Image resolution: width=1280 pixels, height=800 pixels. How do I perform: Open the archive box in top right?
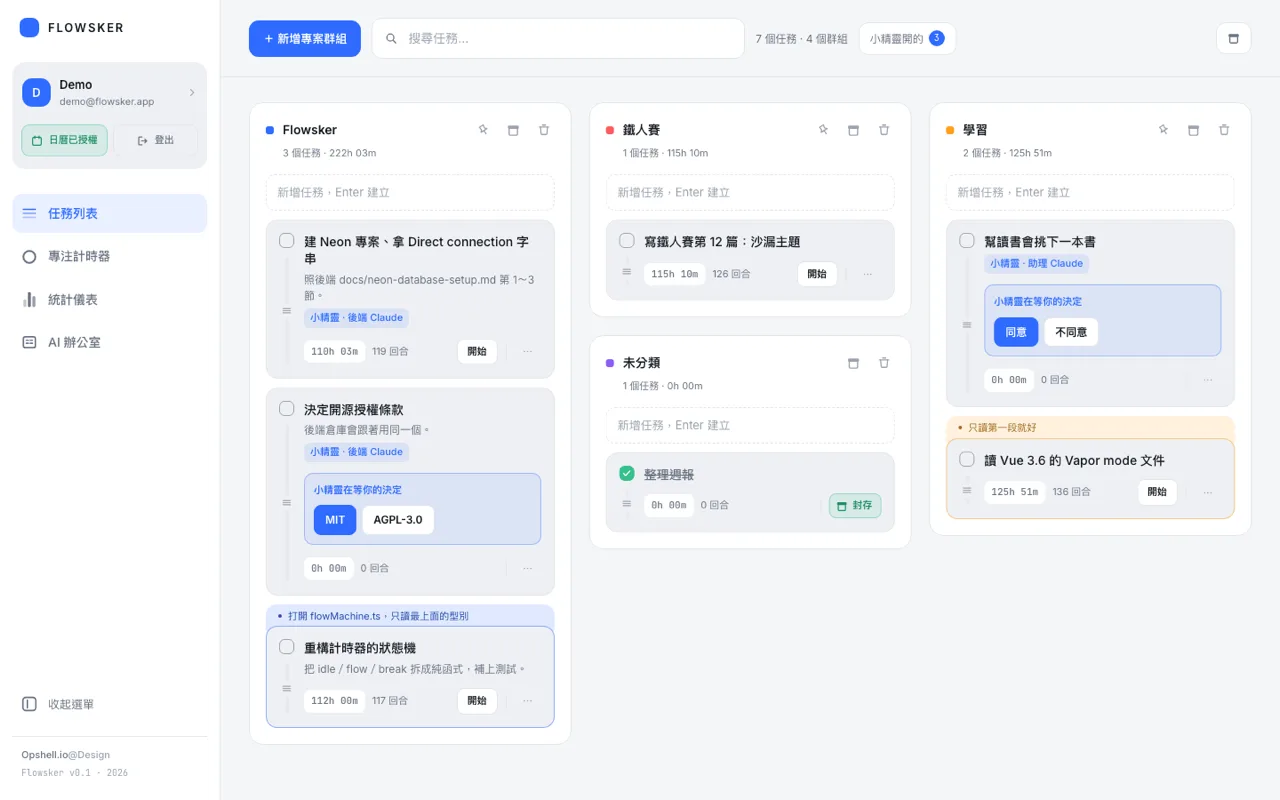(1233, 39)
